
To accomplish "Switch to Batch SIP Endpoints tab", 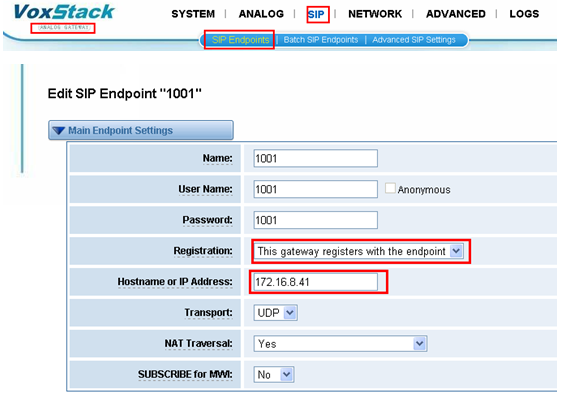I will point(321,40).
